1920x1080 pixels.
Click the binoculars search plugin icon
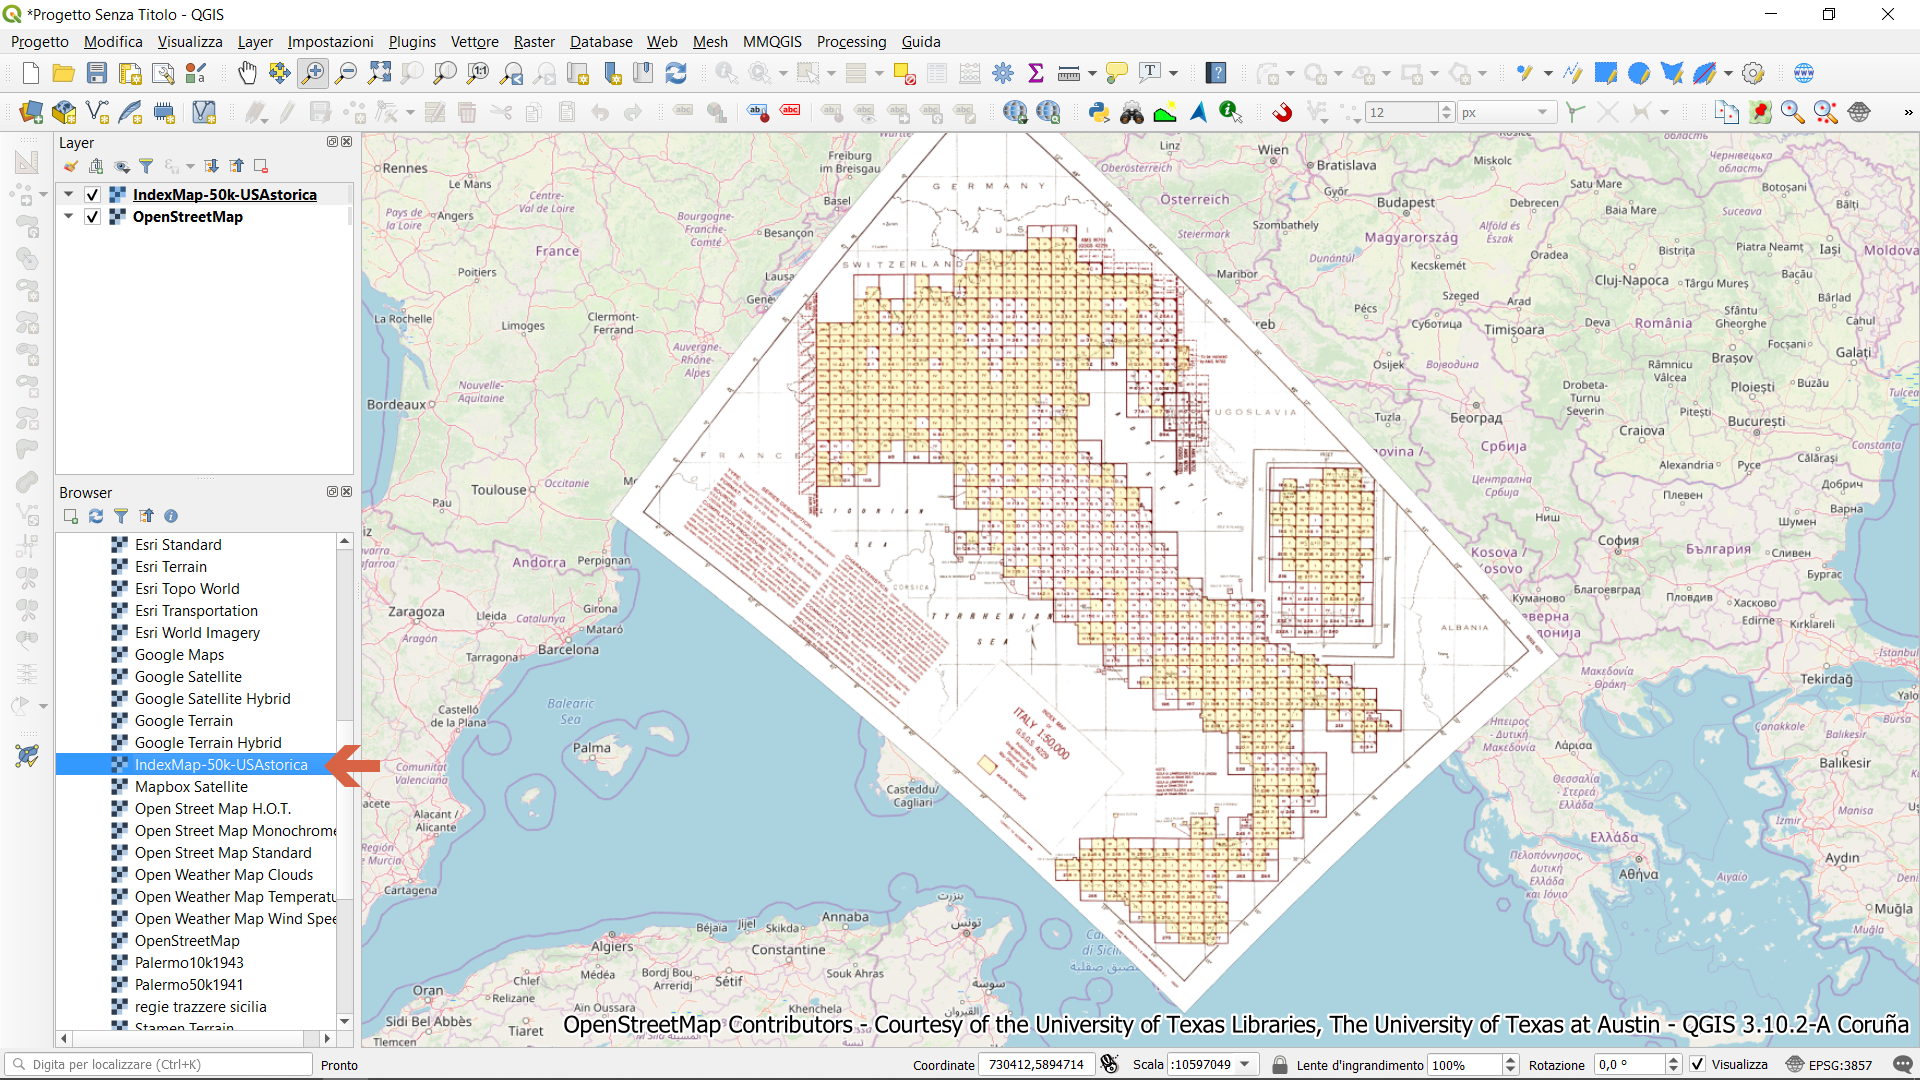1132,112
